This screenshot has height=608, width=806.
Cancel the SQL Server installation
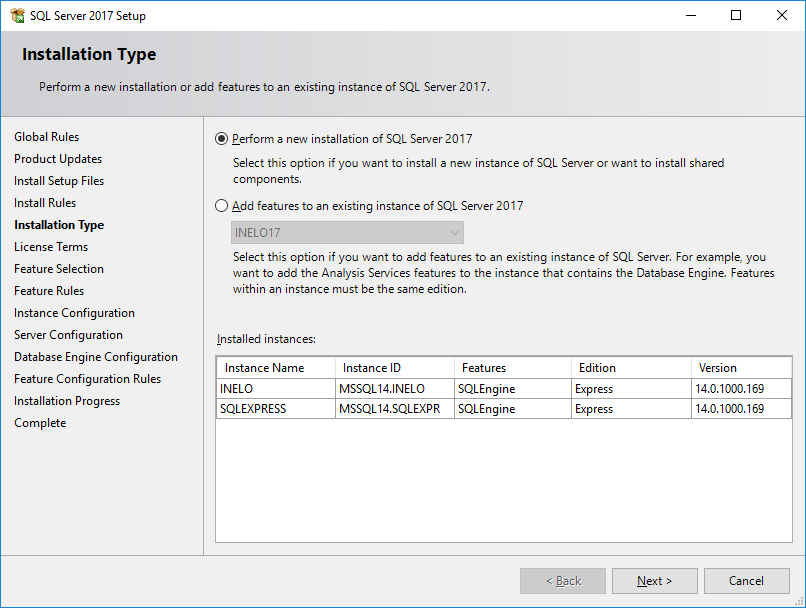(746, 581)
